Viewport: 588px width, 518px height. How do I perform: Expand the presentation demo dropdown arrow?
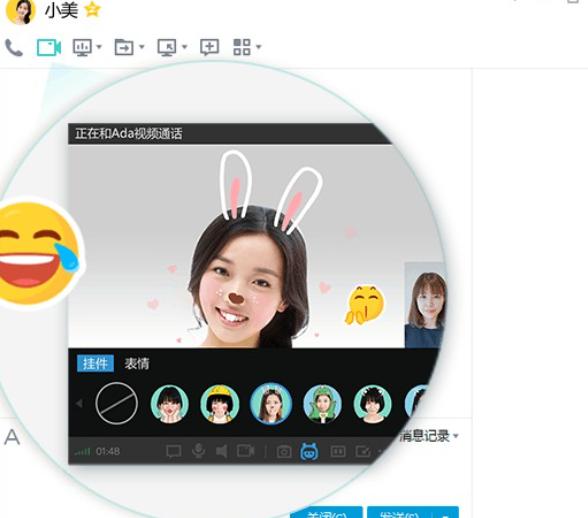tap(99, 47)
